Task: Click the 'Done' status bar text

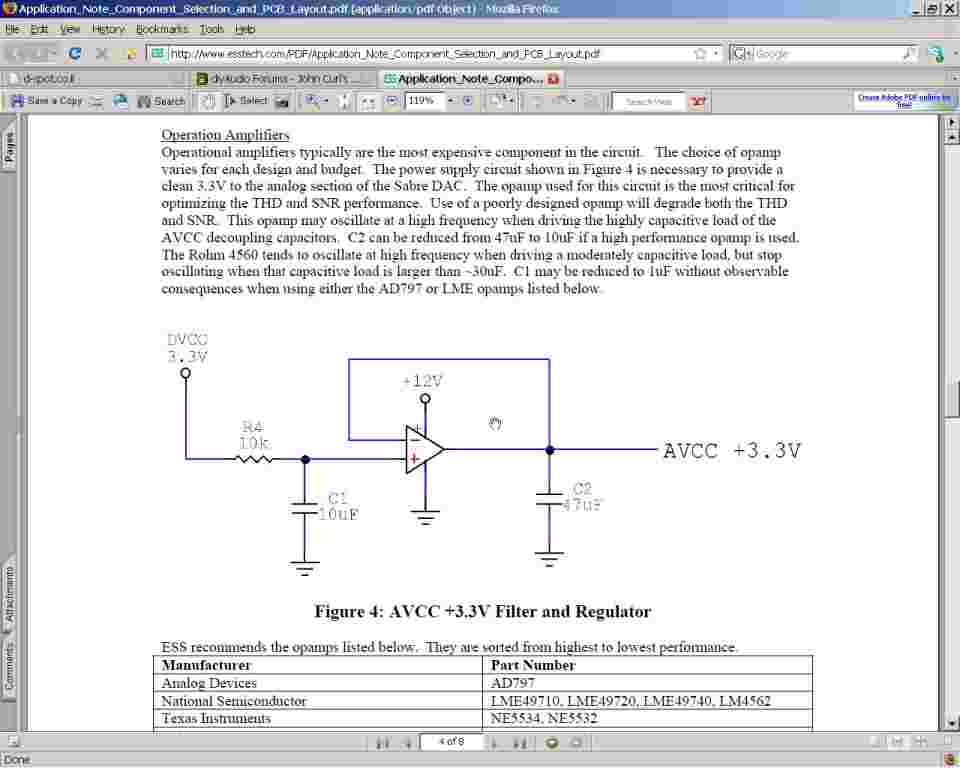Action: pos(17,759)
